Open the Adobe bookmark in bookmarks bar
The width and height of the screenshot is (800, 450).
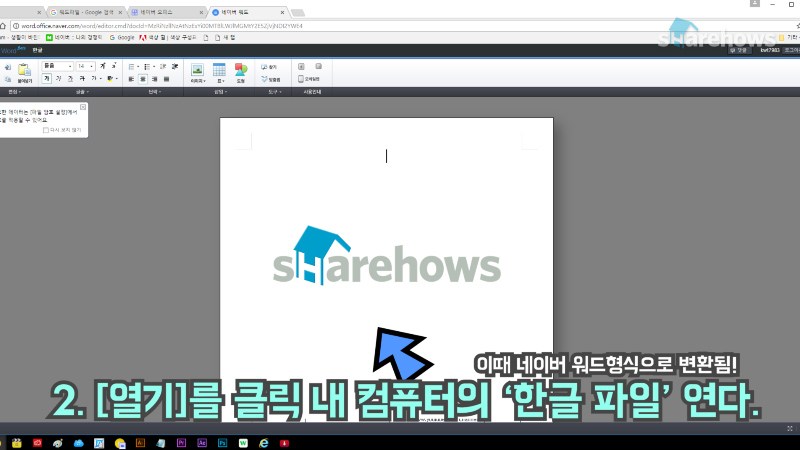168,37
